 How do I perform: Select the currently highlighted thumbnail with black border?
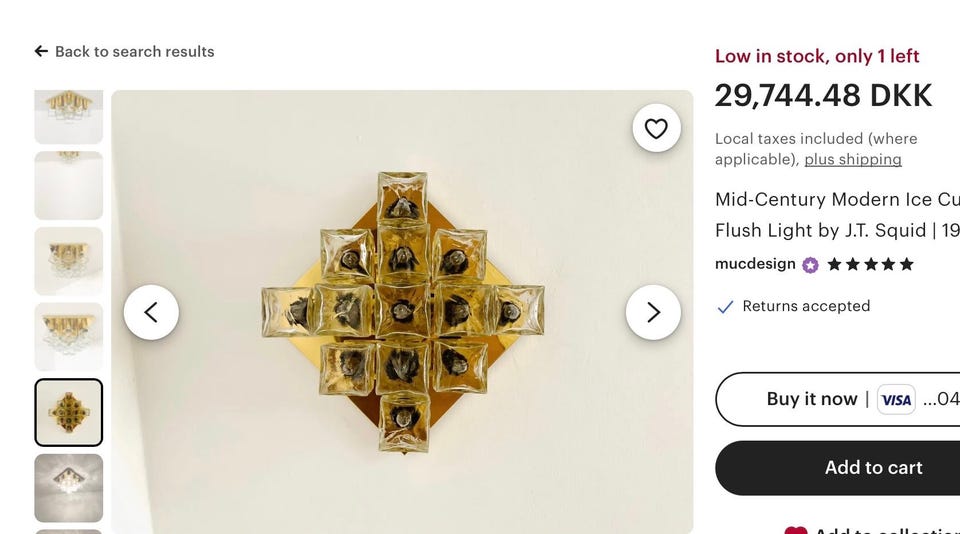point(68,412)
